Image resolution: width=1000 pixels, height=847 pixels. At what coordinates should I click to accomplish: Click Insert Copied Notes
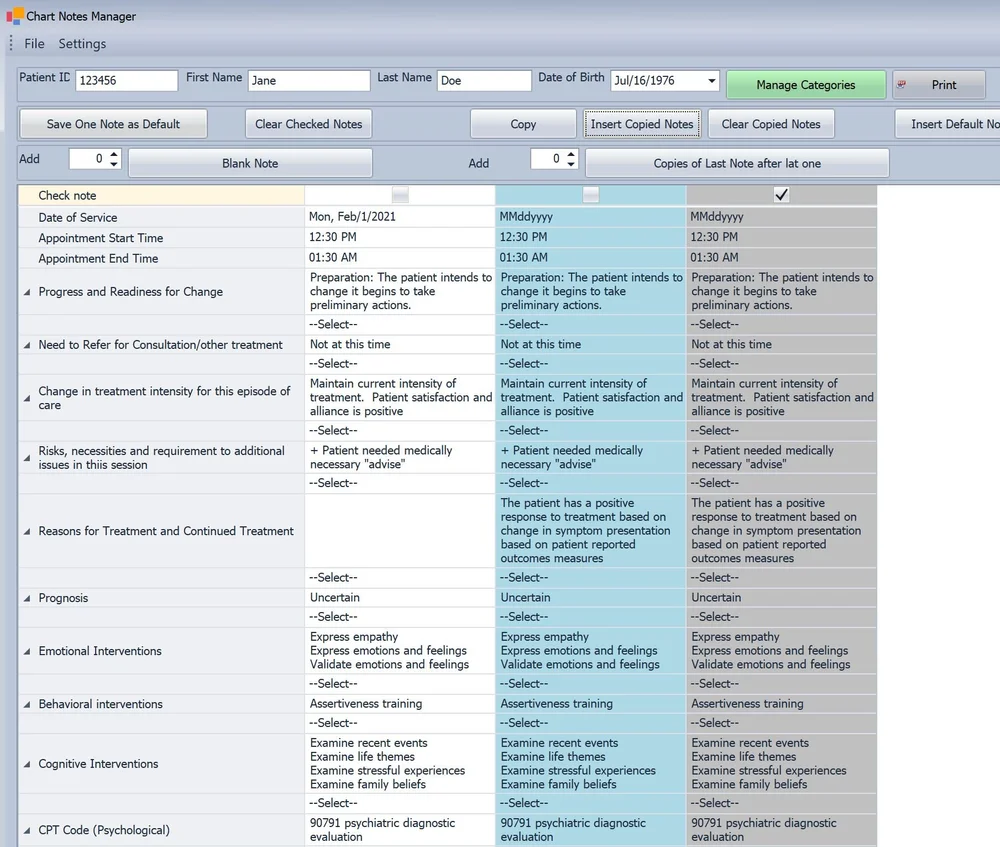[x=642, y=124]
